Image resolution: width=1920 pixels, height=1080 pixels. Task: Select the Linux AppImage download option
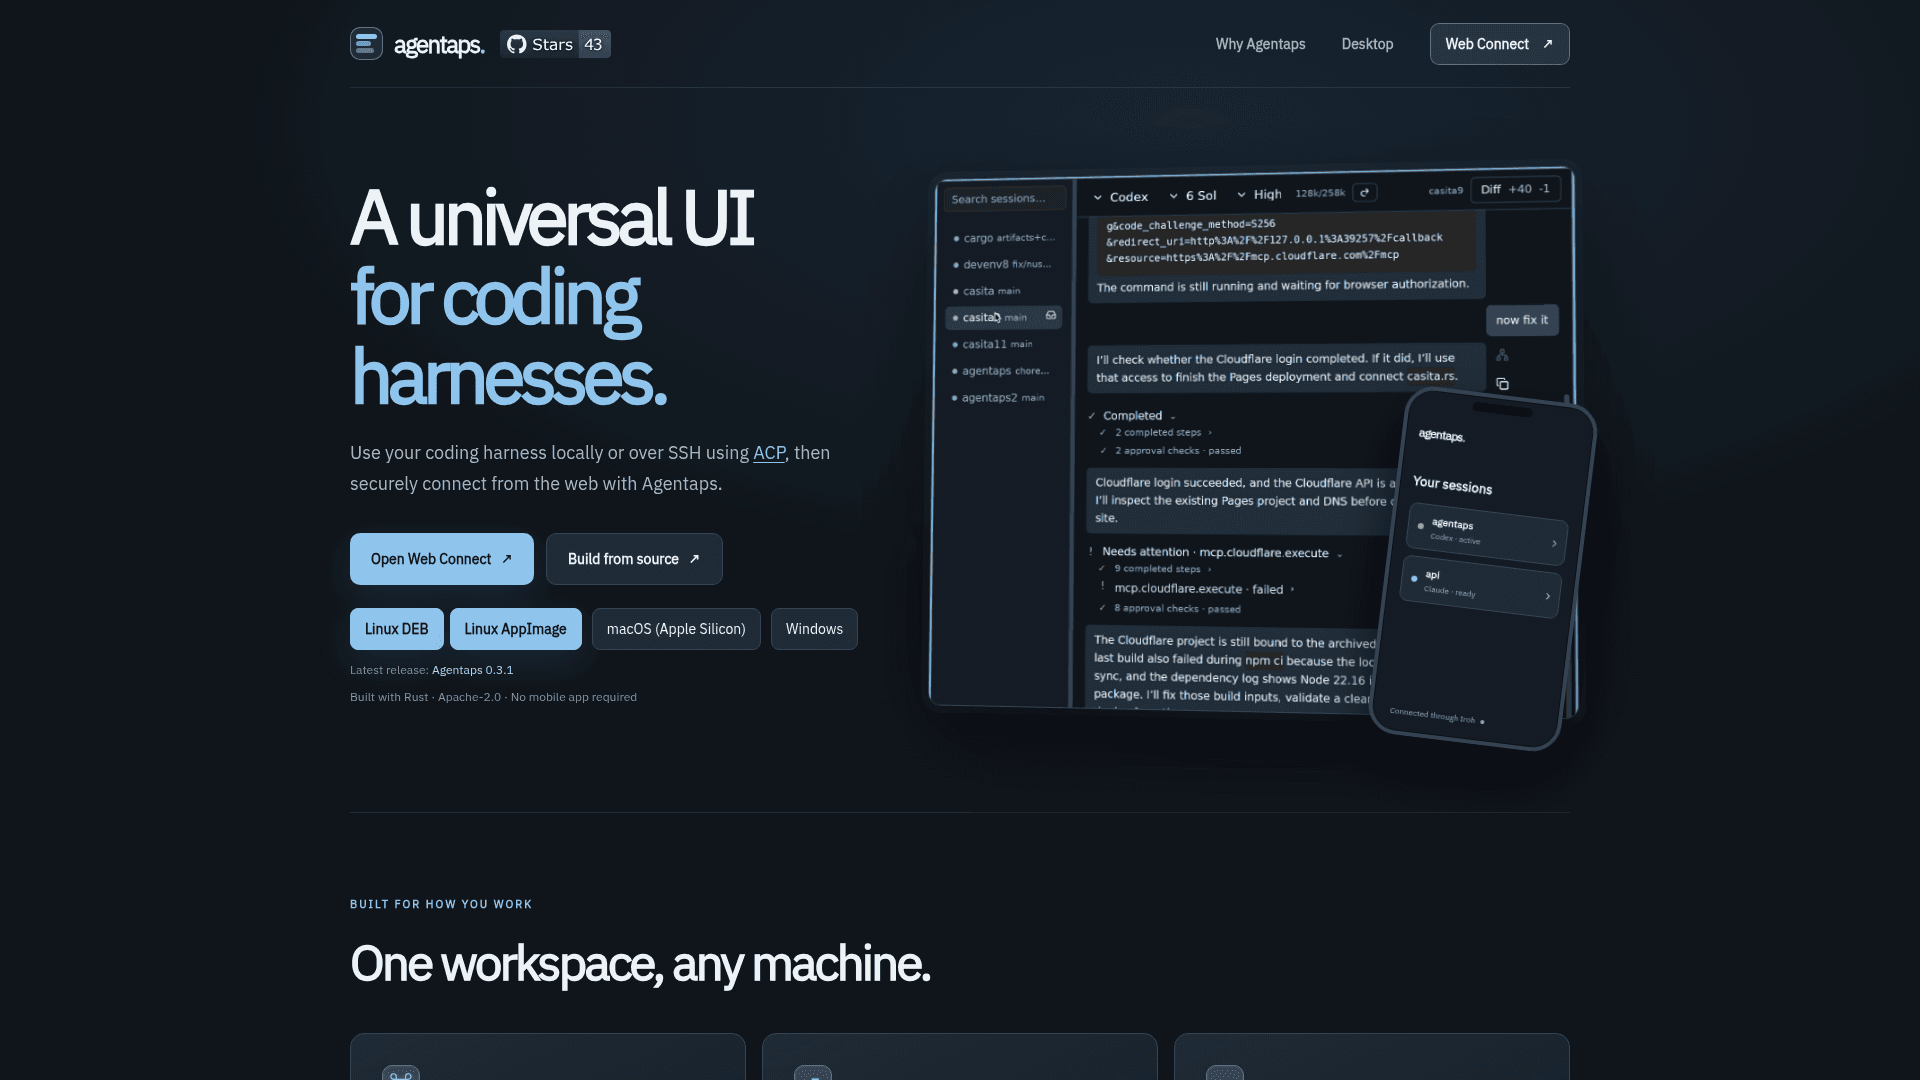pyautogui.click(x=515, y=629)
